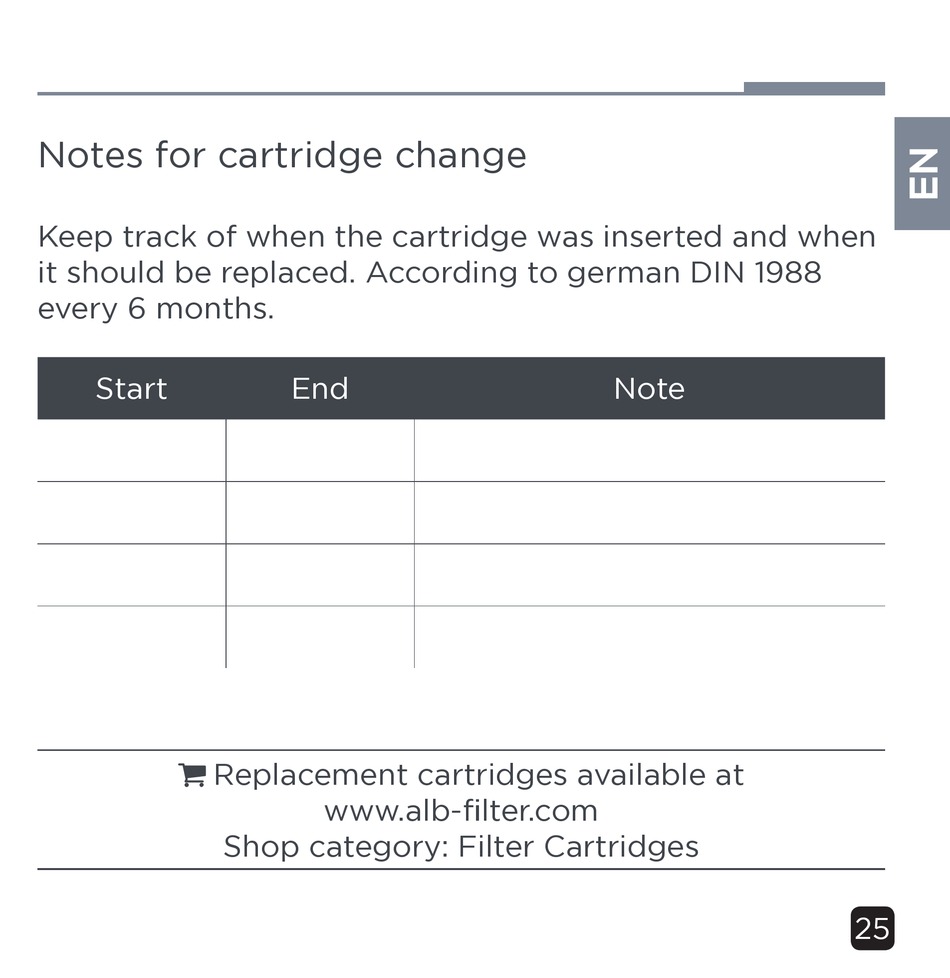950x978 pixels.
Task: Select first row Start cell
Action: click(132, 450)
